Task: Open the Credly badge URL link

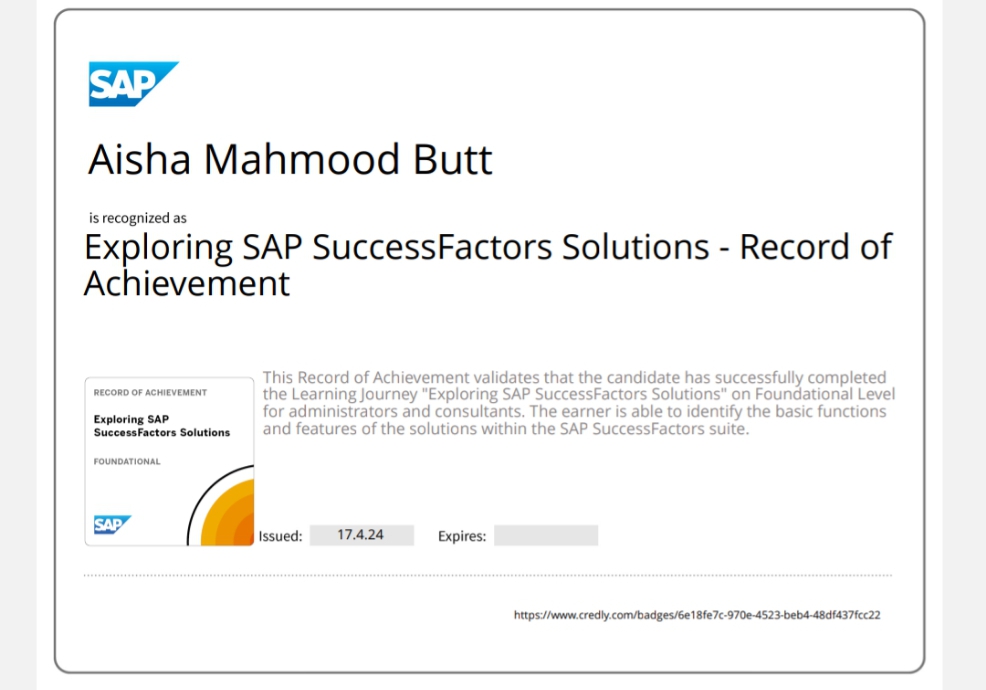Action: coord(696,615)
